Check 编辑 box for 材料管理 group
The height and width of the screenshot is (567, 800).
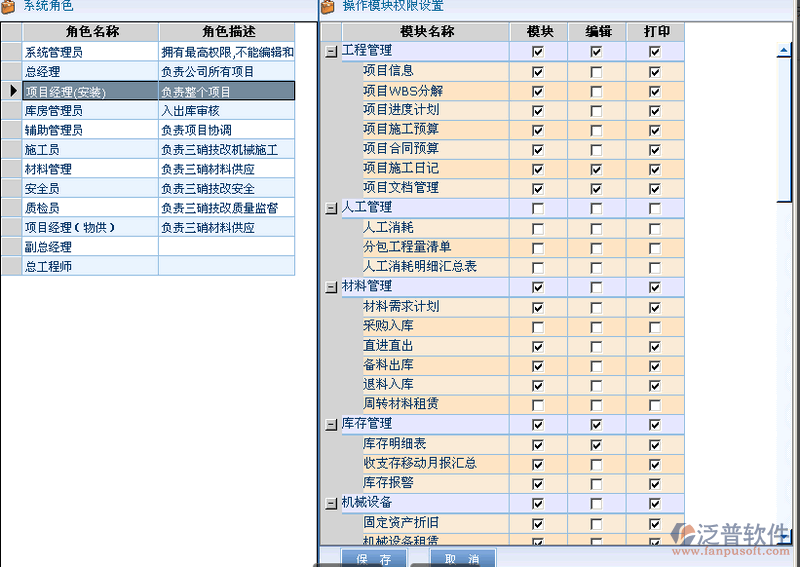(596, 287)
